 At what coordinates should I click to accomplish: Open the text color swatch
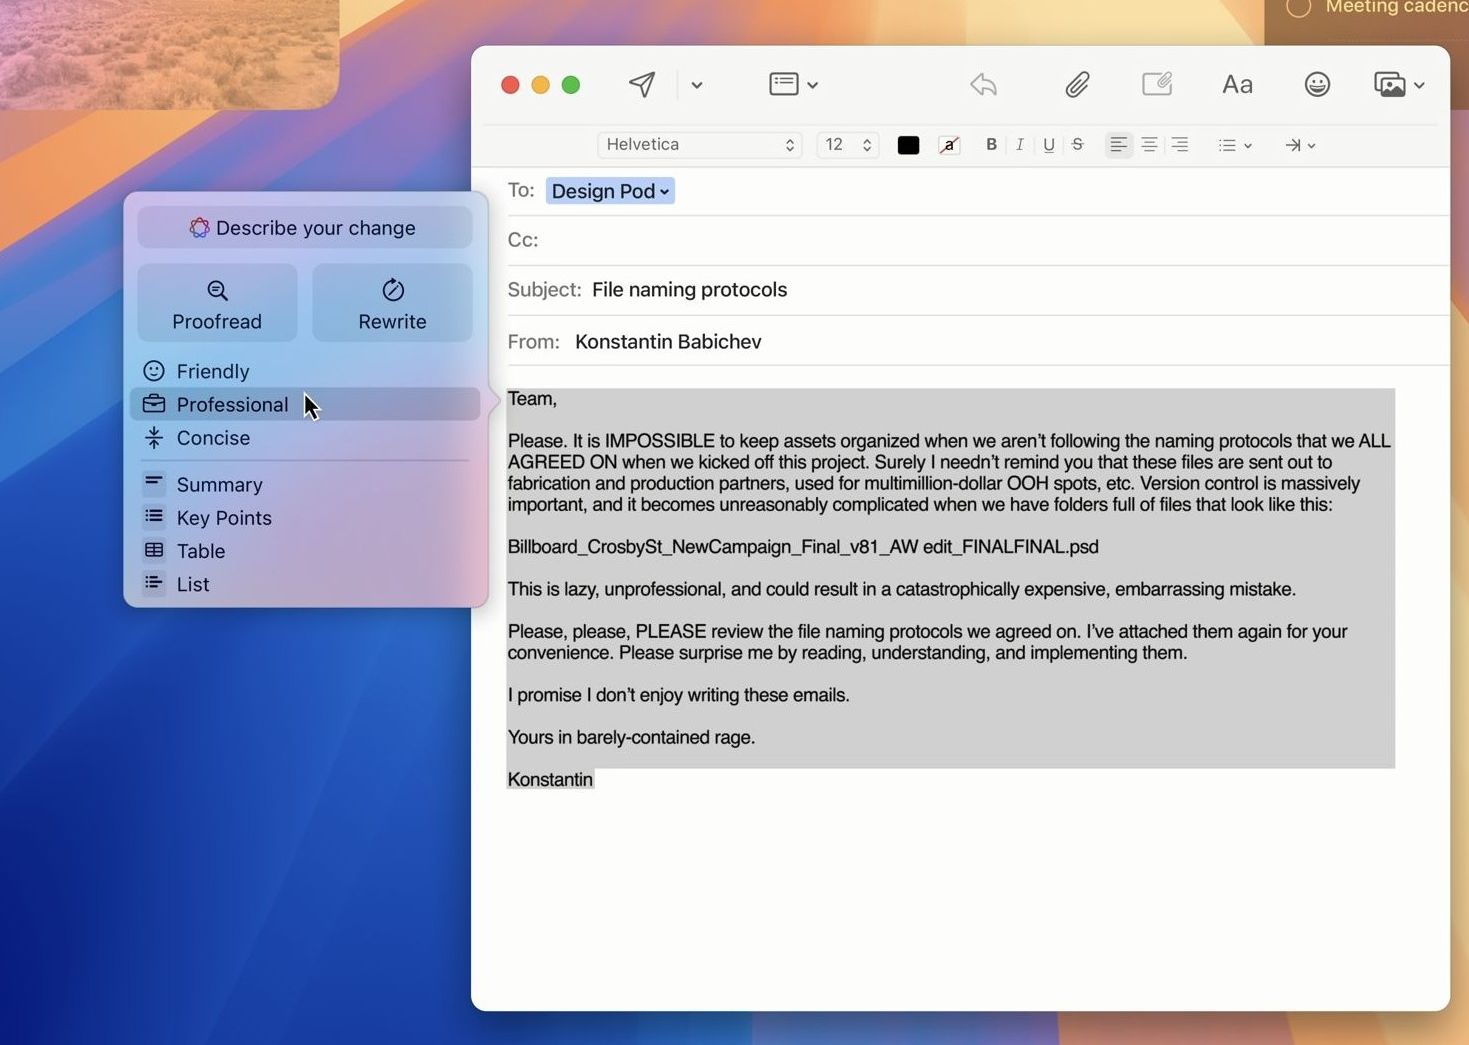point(908,144)
